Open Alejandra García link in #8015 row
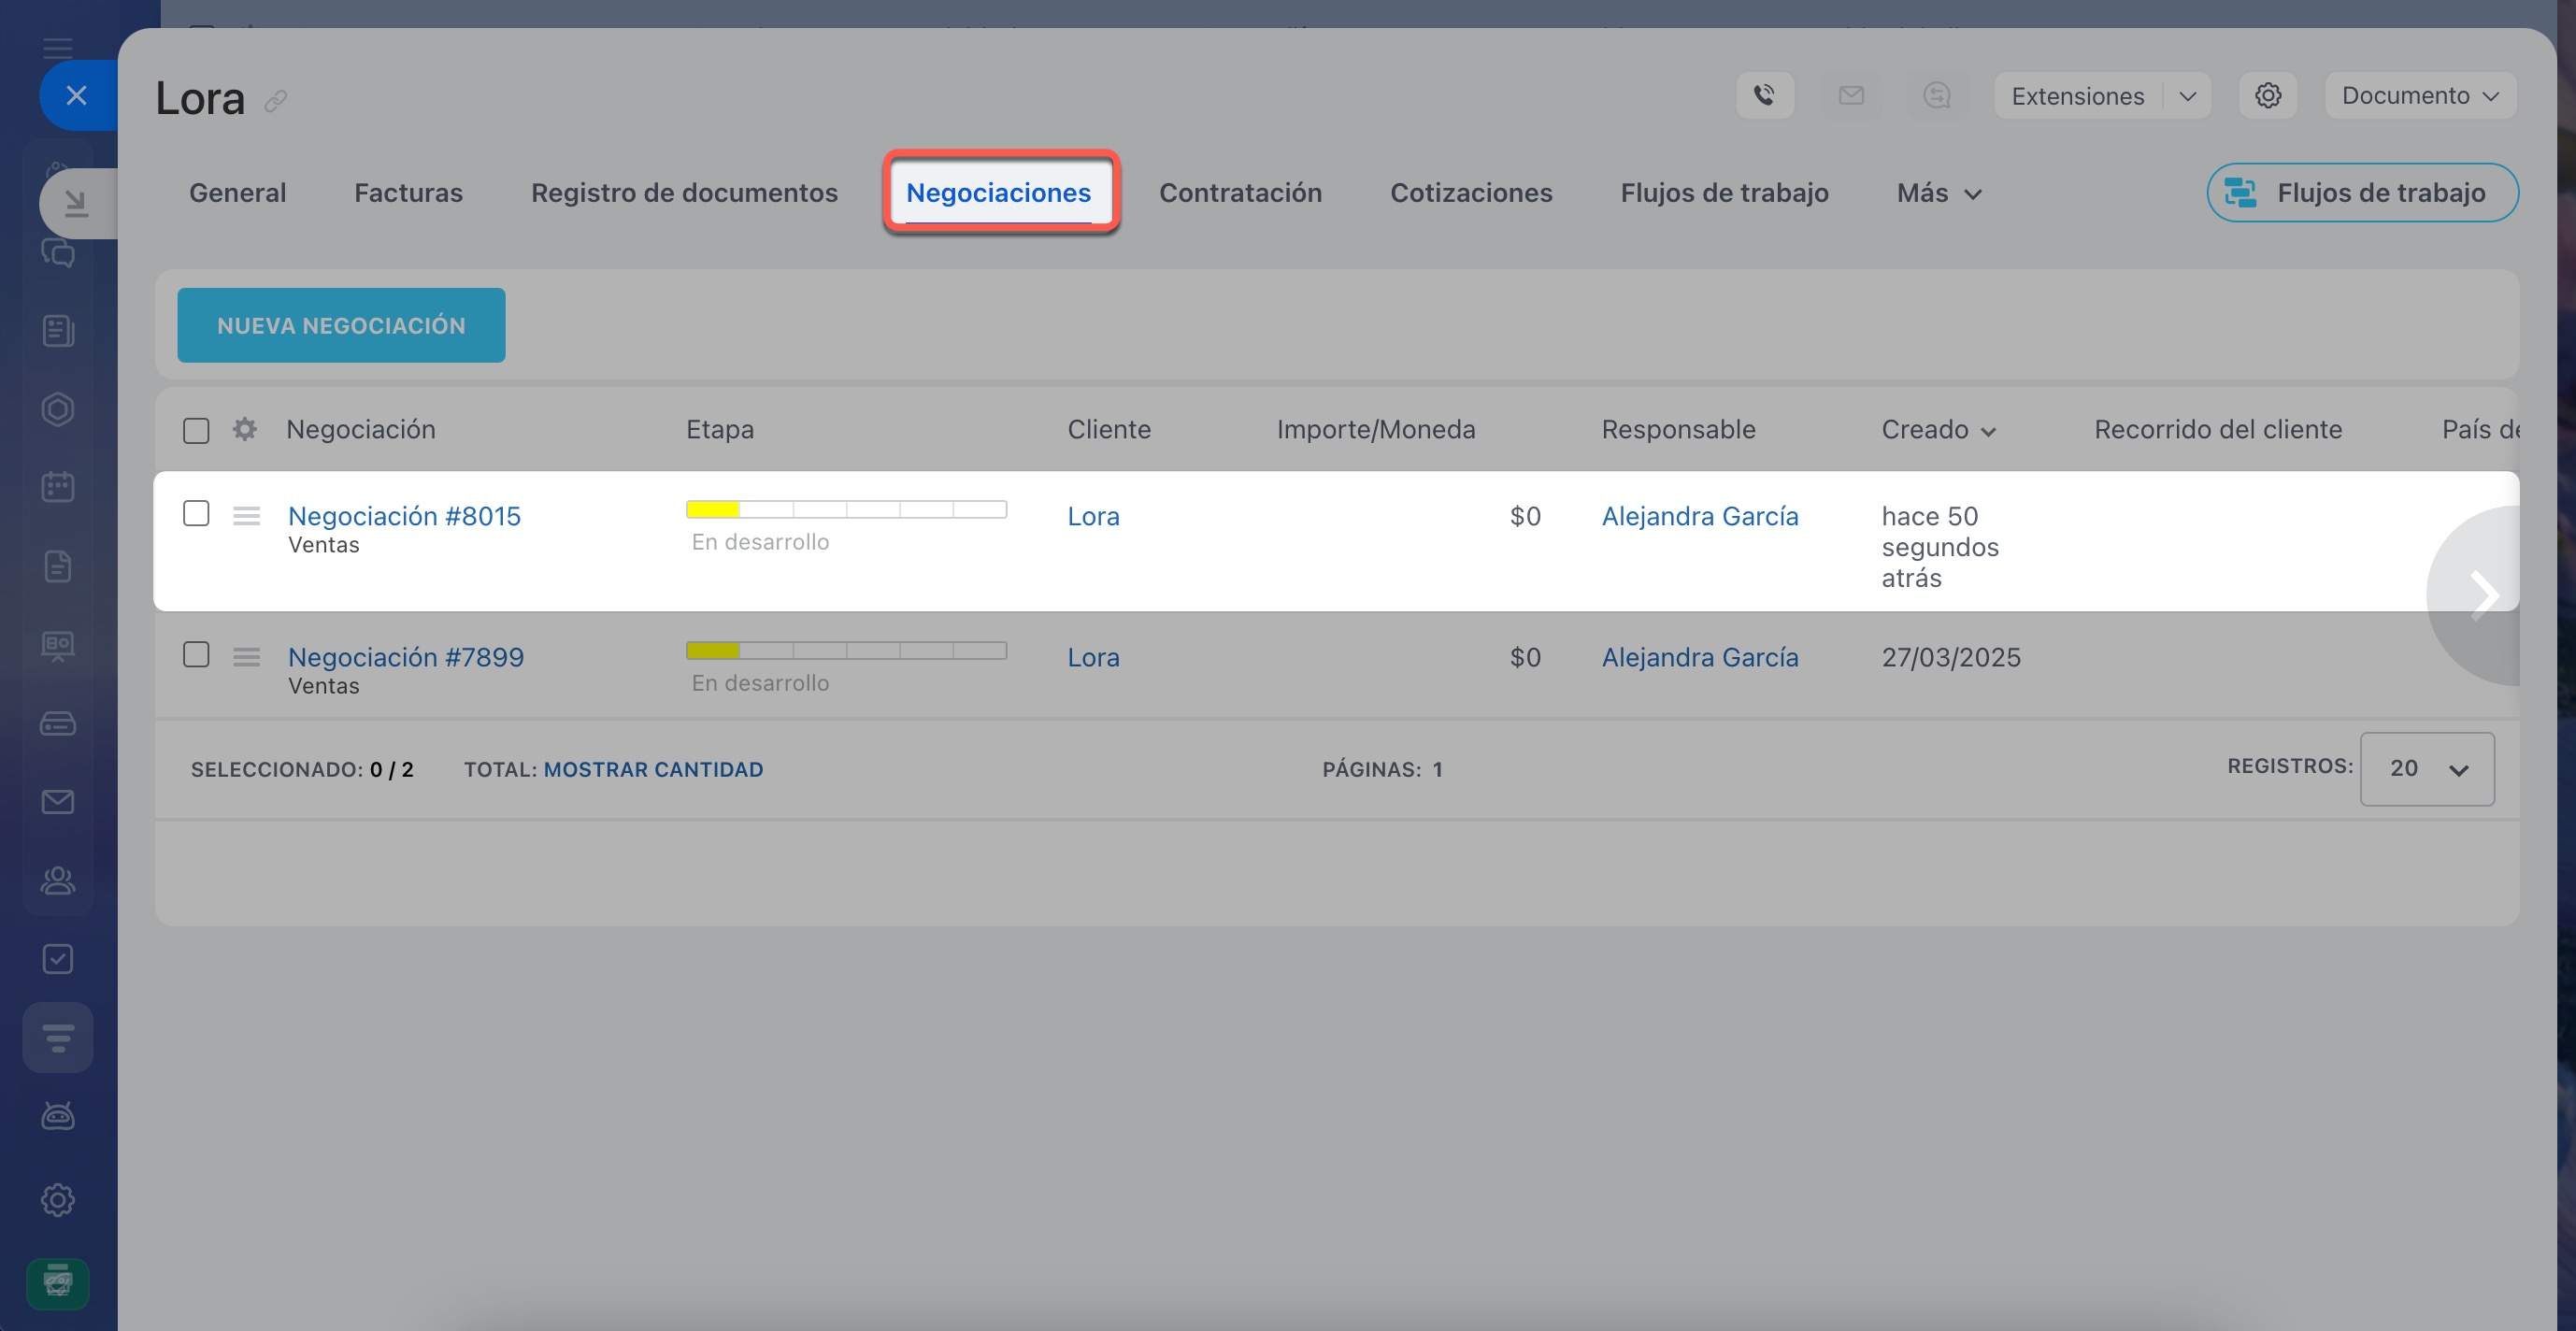 click(1699, 516)
